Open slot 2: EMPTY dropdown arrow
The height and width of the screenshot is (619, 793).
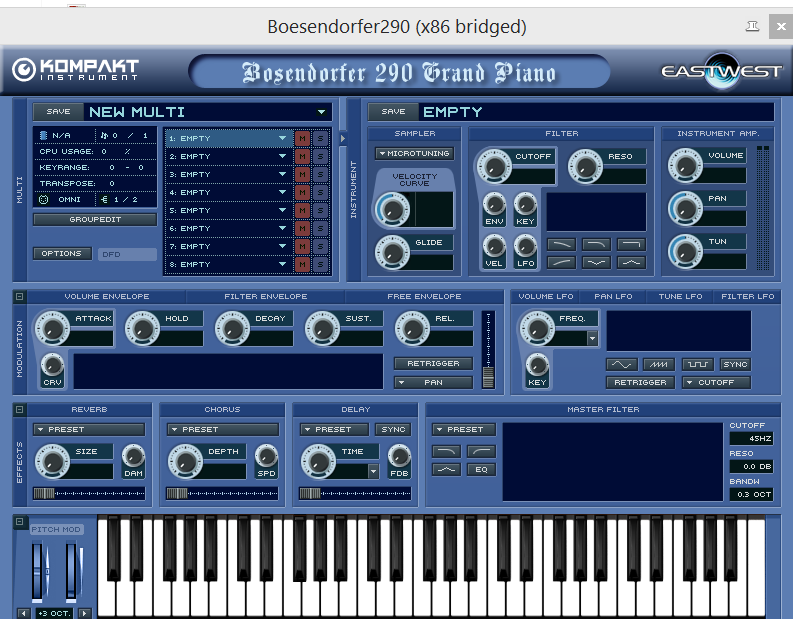pyautogui.click(x=283, y=156)
